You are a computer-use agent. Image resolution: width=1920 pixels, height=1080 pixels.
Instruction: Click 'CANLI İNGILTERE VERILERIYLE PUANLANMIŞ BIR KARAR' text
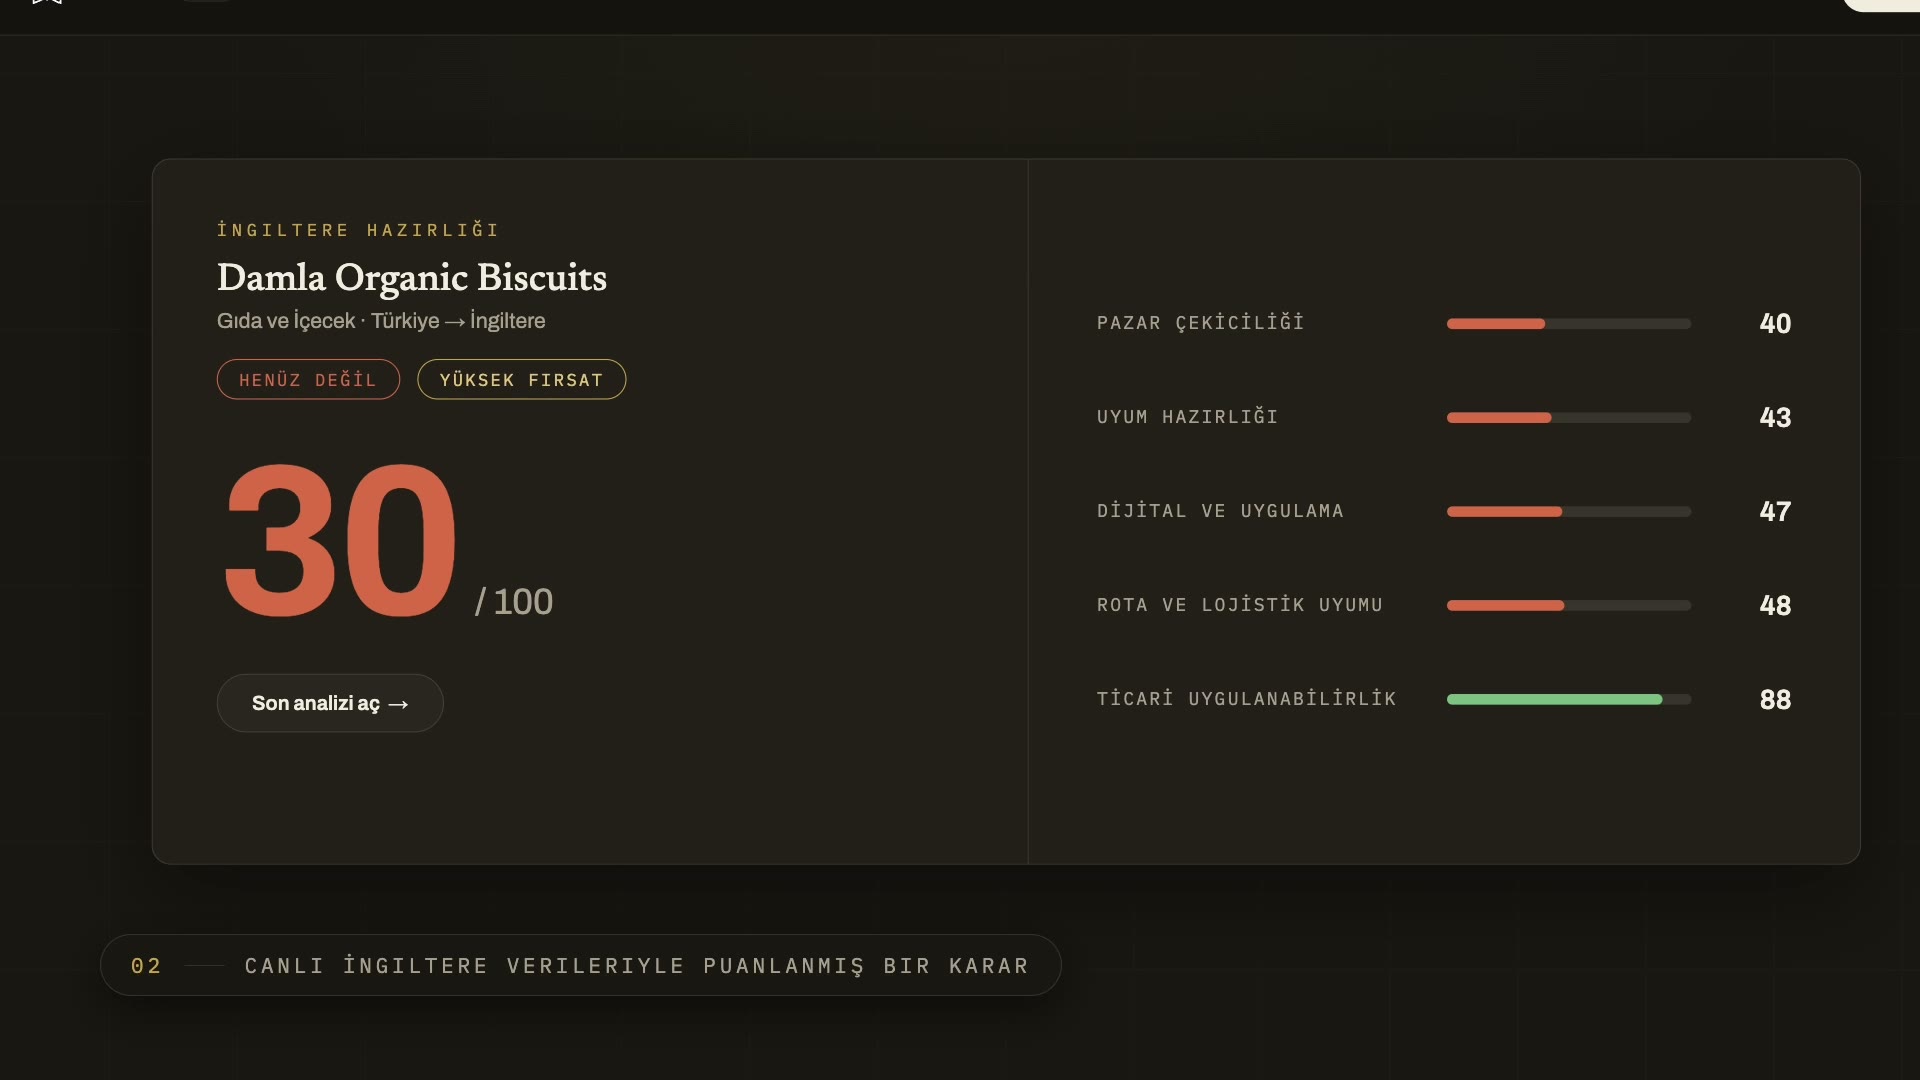637,966
